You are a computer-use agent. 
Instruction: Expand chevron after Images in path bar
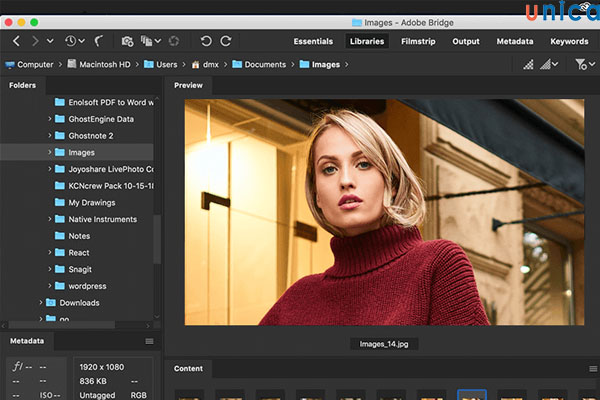(x=347, y=65)
